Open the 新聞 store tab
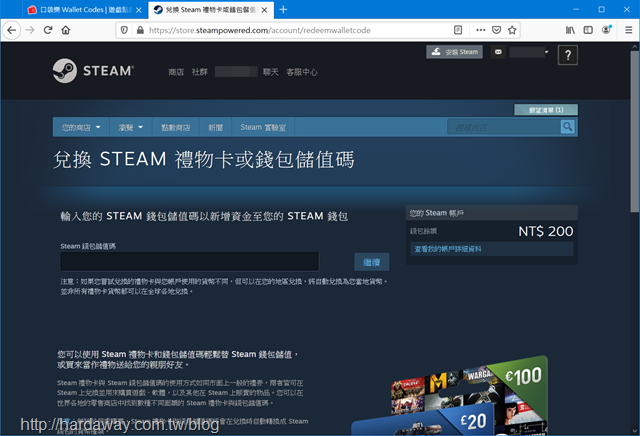The height and width of the screenshot is (436, 640). click(216, 127)
